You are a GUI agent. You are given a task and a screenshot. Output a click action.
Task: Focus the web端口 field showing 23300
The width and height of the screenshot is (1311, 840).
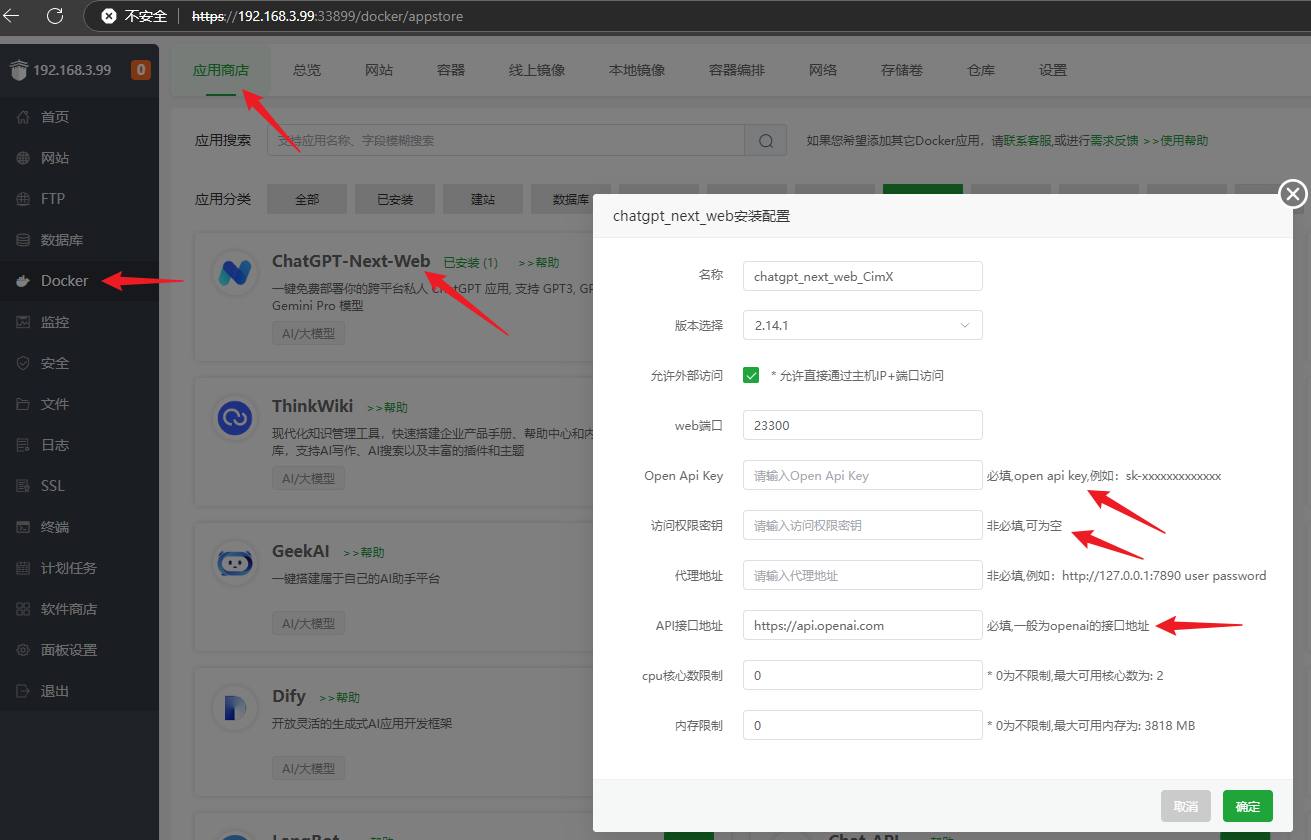(862, 425)
